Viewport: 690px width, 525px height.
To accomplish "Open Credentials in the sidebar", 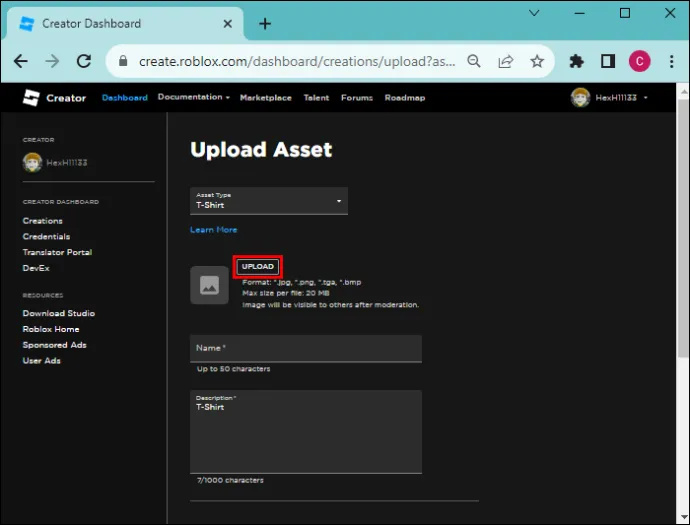I will (x=46, y=237).
